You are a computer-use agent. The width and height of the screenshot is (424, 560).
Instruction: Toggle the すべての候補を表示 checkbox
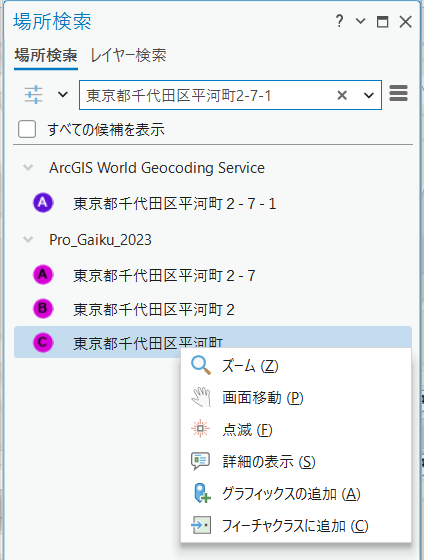point(27,129)
